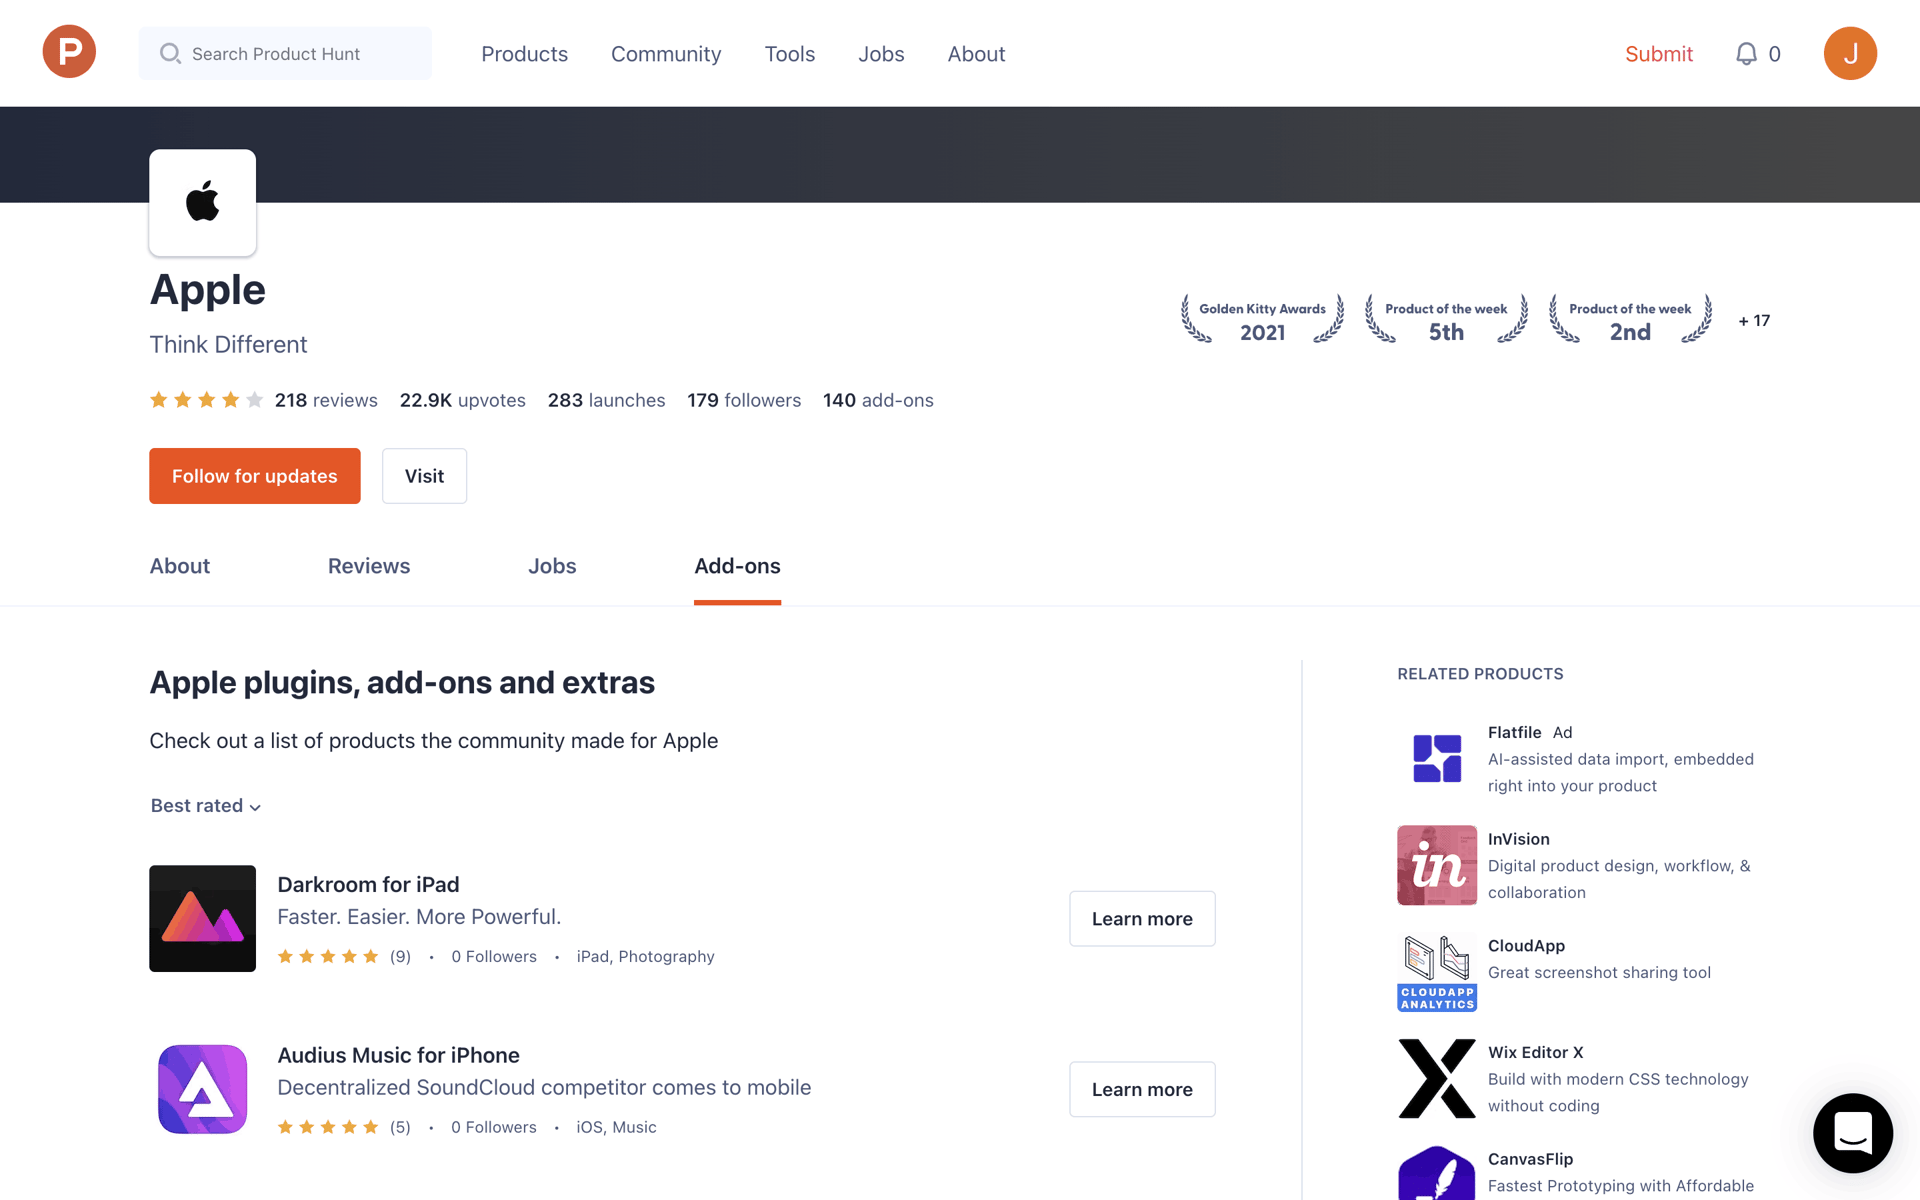Click the Darkroom star rating
The width and height of the screenshot is (1920, 1200).
328,957
